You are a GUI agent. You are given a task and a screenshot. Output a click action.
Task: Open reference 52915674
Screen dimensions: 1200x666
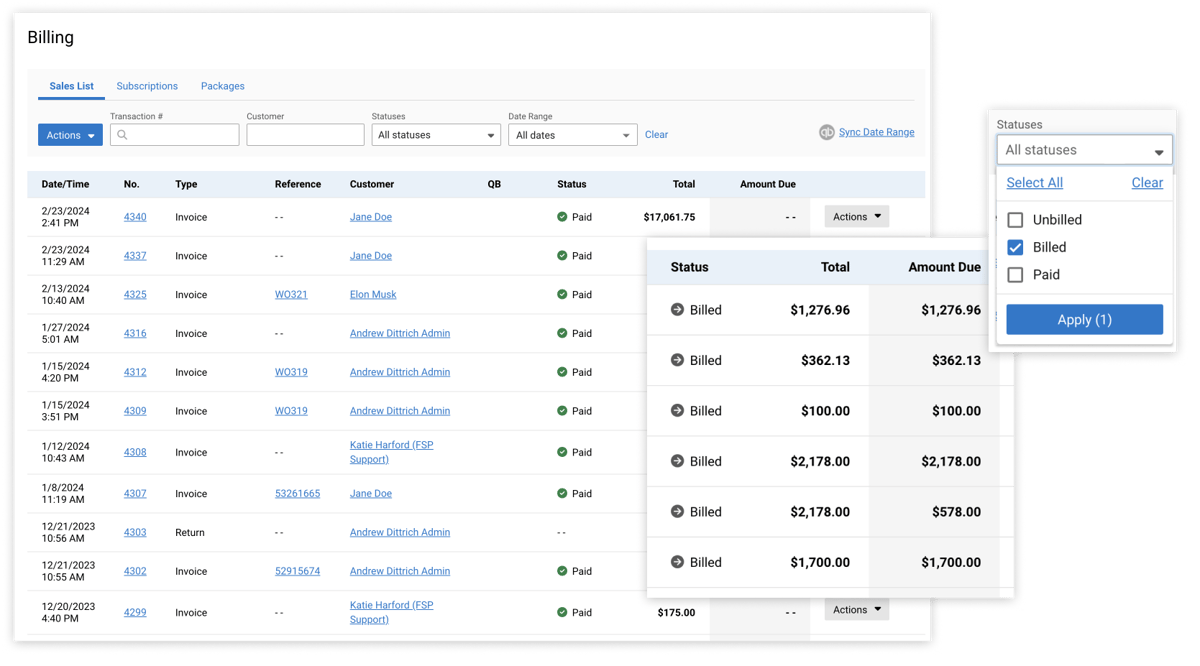tap(297, 572)
